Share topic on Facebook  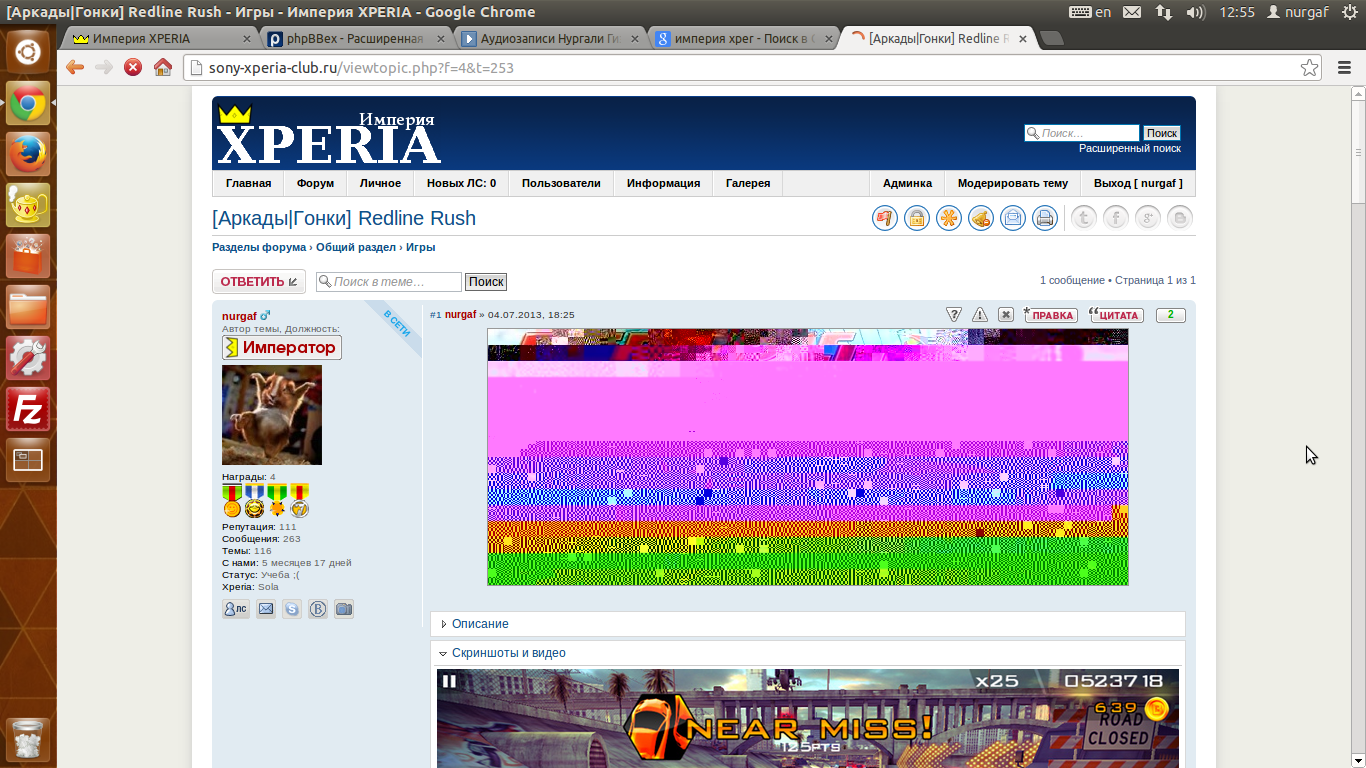tap(1116, 218)
